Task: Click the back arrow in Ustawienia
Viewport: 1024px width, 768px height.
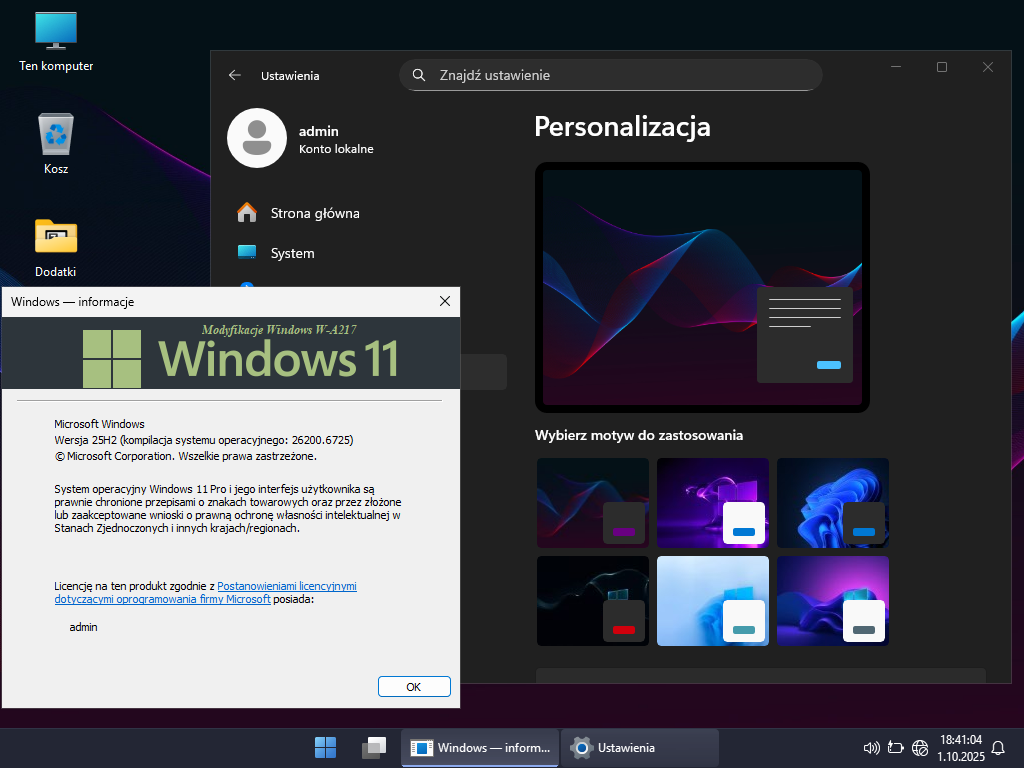Action: (x=235, y=75)
